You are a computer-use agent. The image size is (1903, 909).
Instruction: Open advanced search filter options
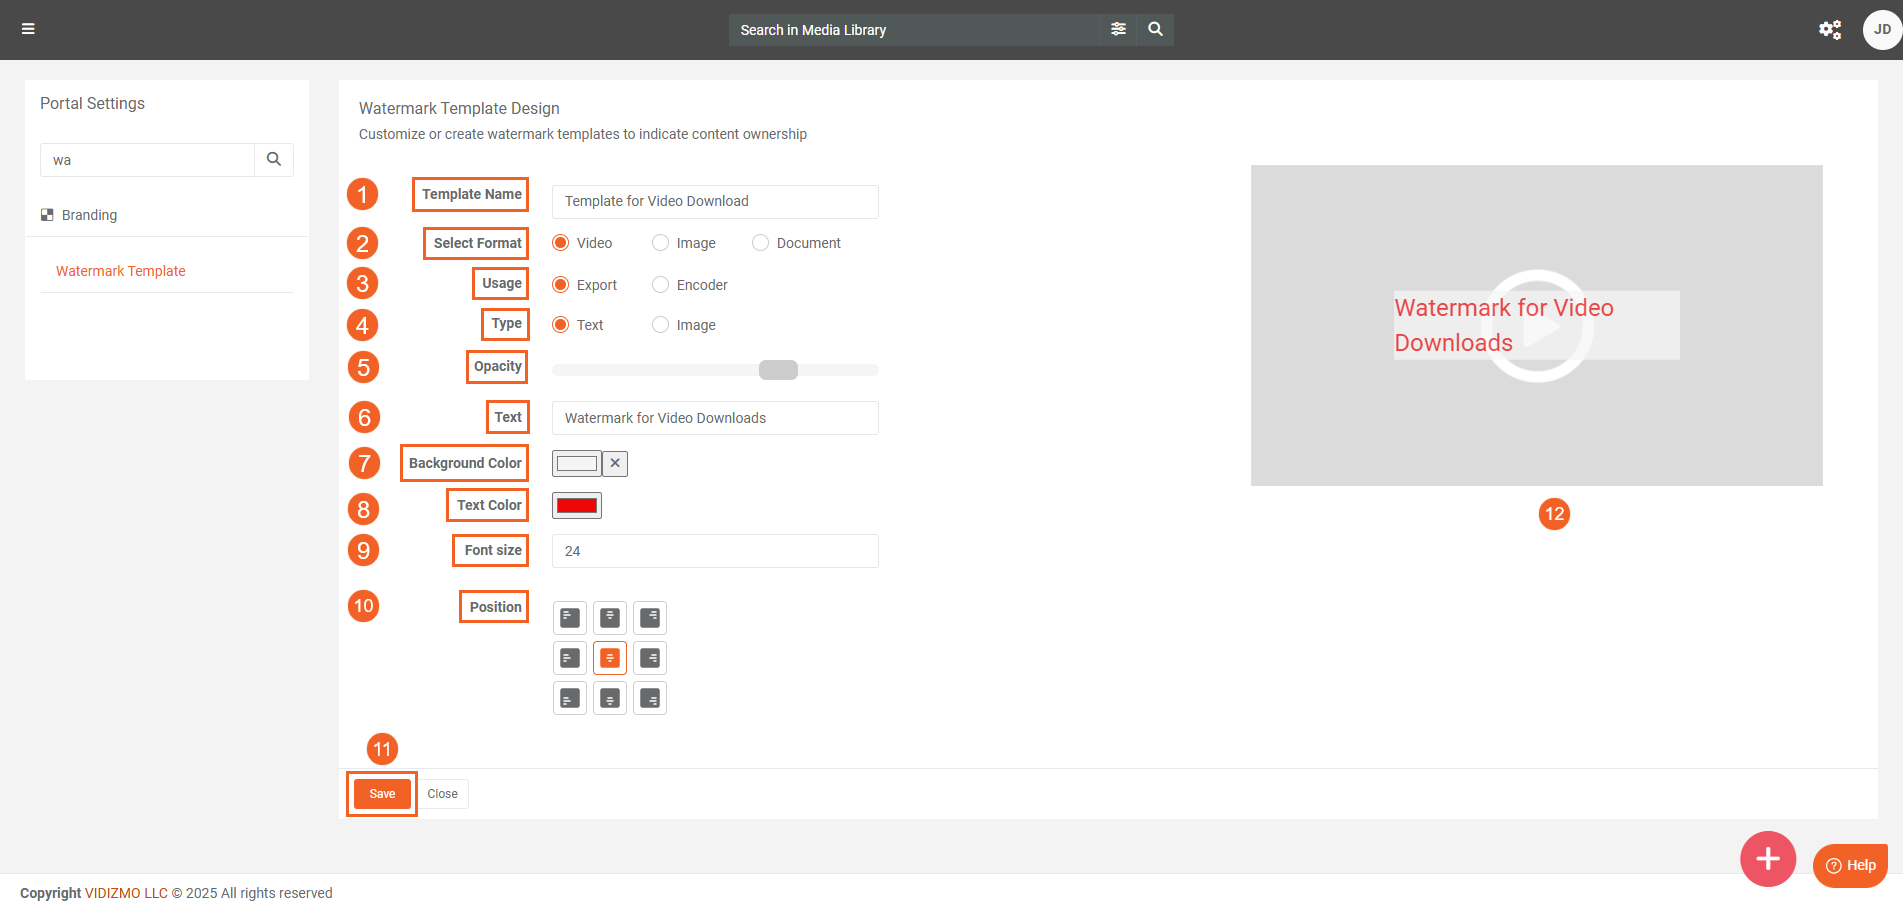pos(1118,29)
